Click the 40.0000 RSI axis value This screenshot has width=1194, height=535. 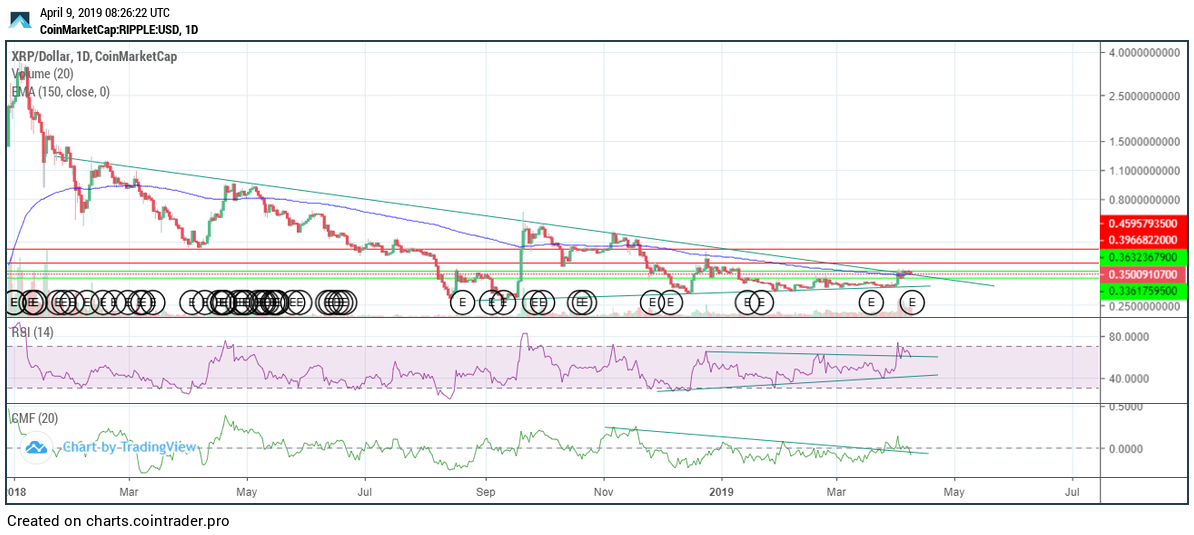tap(1129, 378)
